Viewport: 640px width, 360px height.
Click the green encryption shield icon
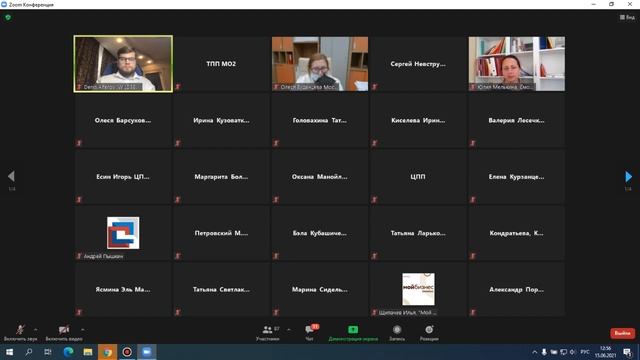(x=8, y=18)
